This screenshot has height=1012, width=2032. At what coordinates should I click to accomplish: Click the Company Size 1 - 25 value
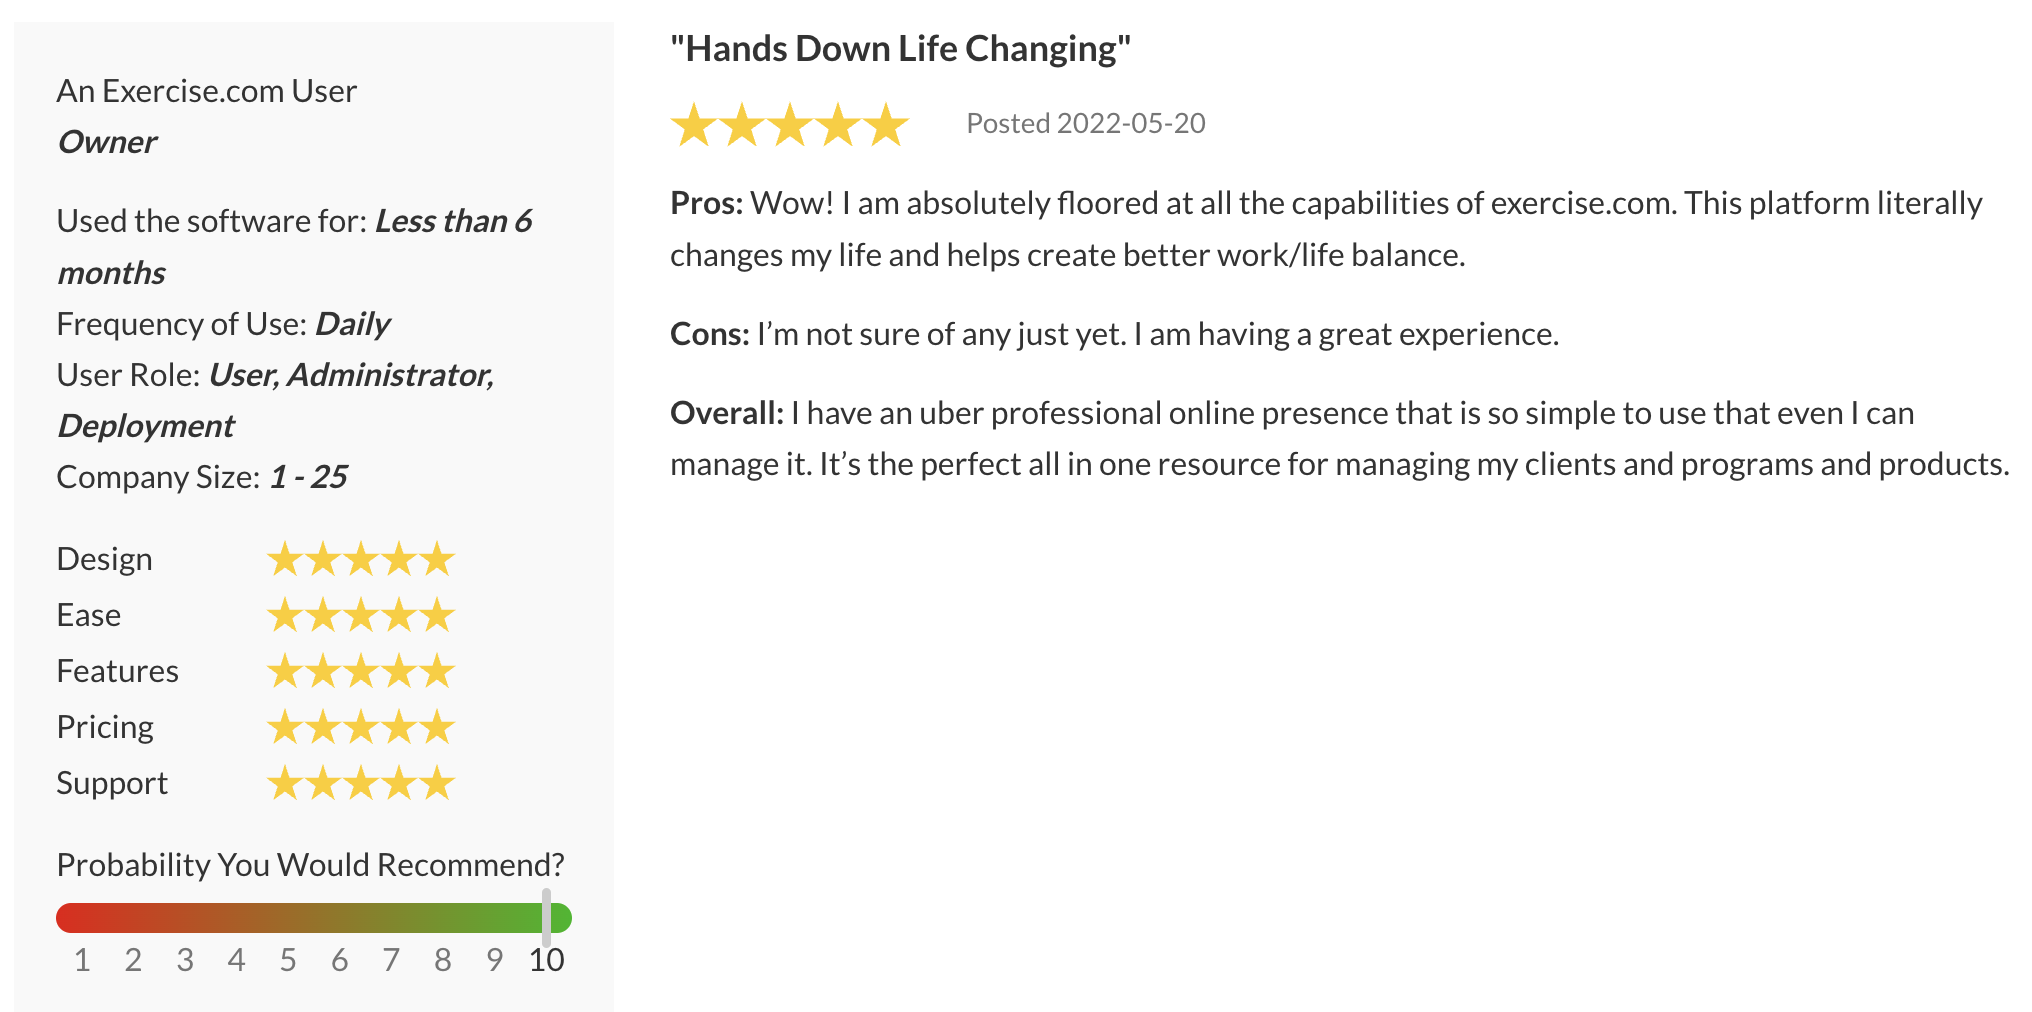coord(308,477)
